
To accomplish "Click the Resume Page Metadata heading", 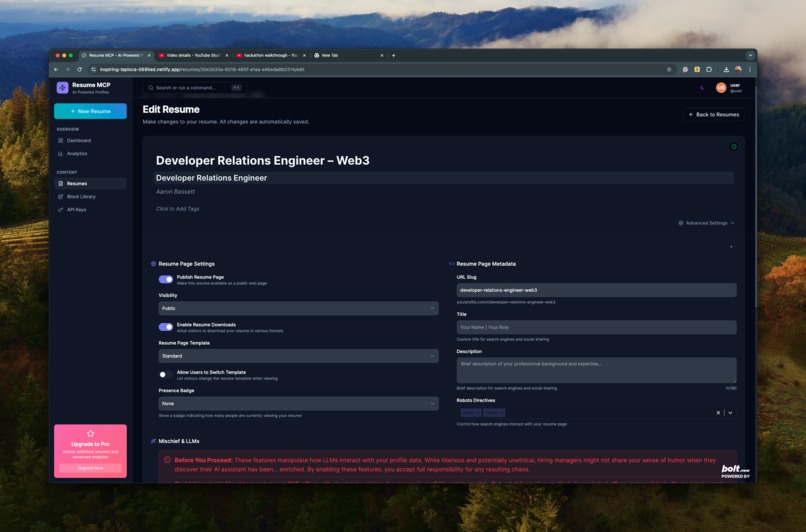I will tap(486, 264).
